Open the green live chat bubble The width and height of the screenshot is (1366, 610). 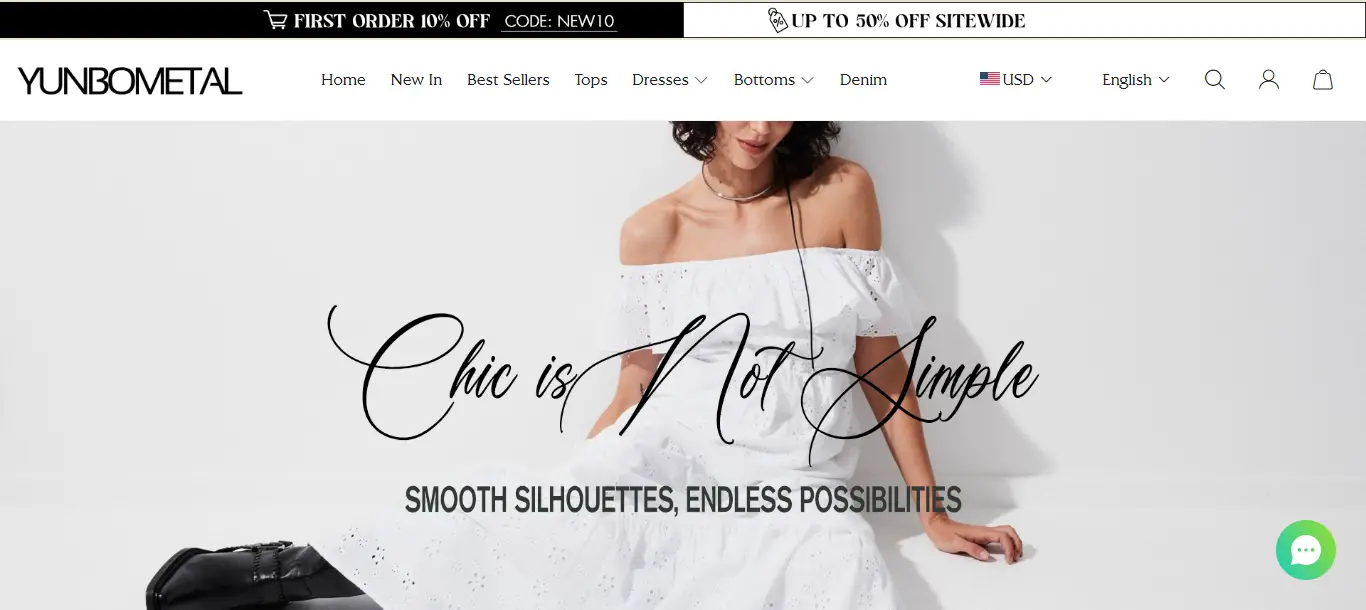pyautogui.click(x=1306, y=550)
